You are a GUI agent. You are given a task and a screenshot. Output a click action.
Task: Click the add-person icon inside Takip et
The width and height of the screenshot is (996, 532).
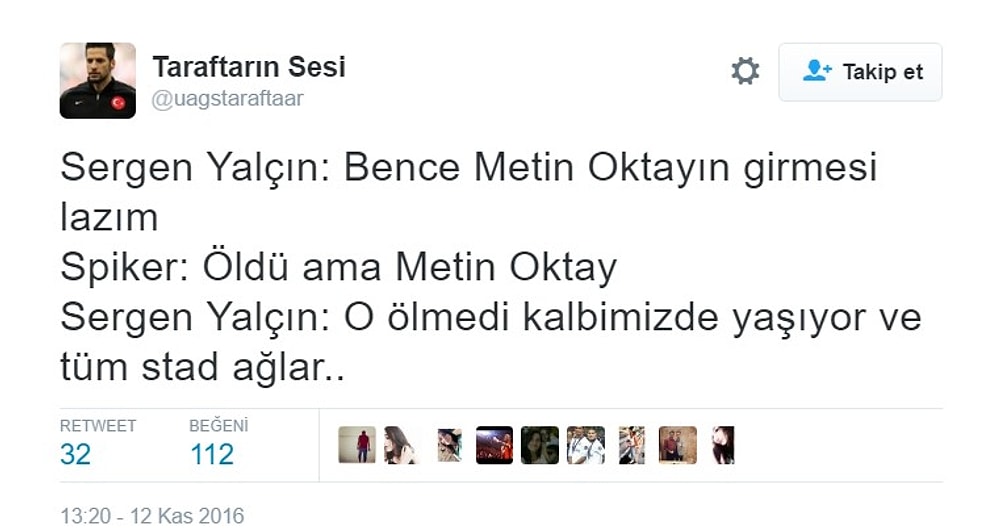pyautogui.click(x=816, y=70)
